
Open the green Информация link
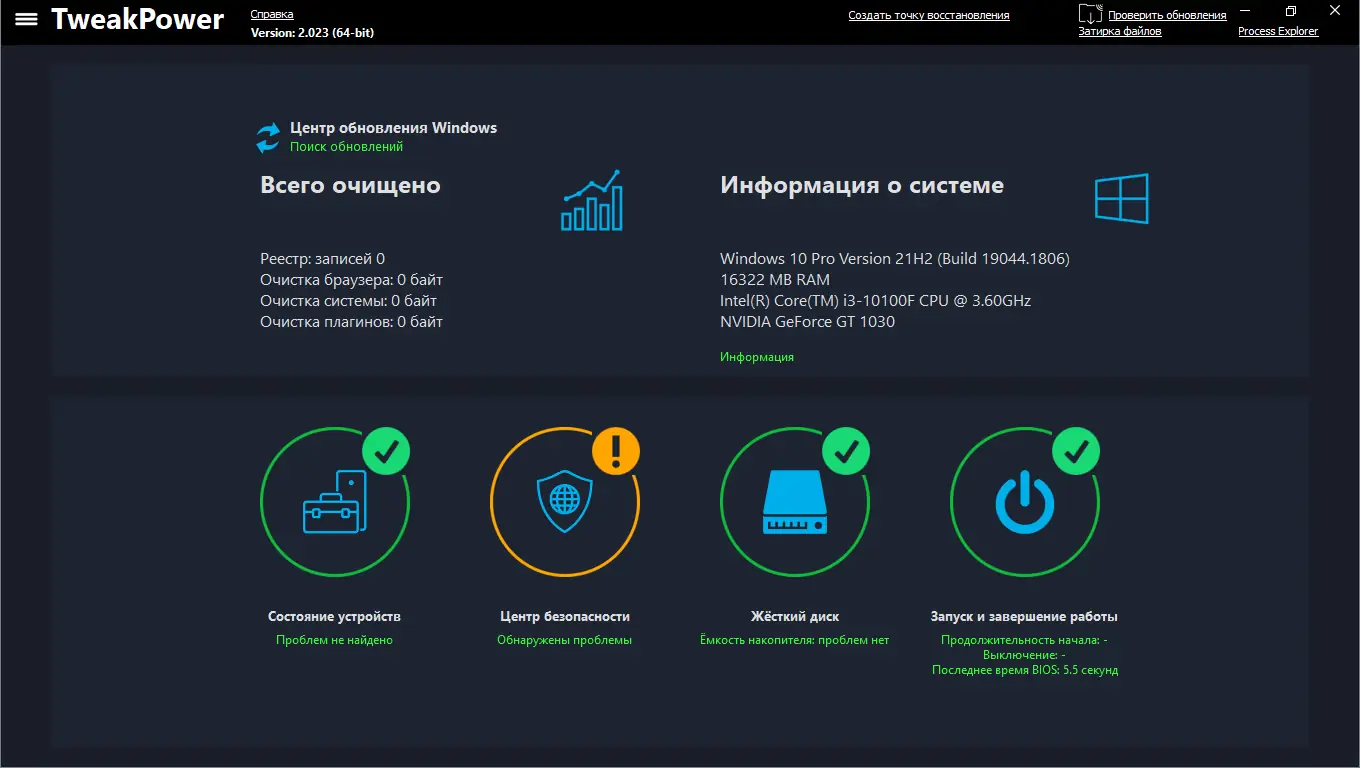[x=757, y=357]
